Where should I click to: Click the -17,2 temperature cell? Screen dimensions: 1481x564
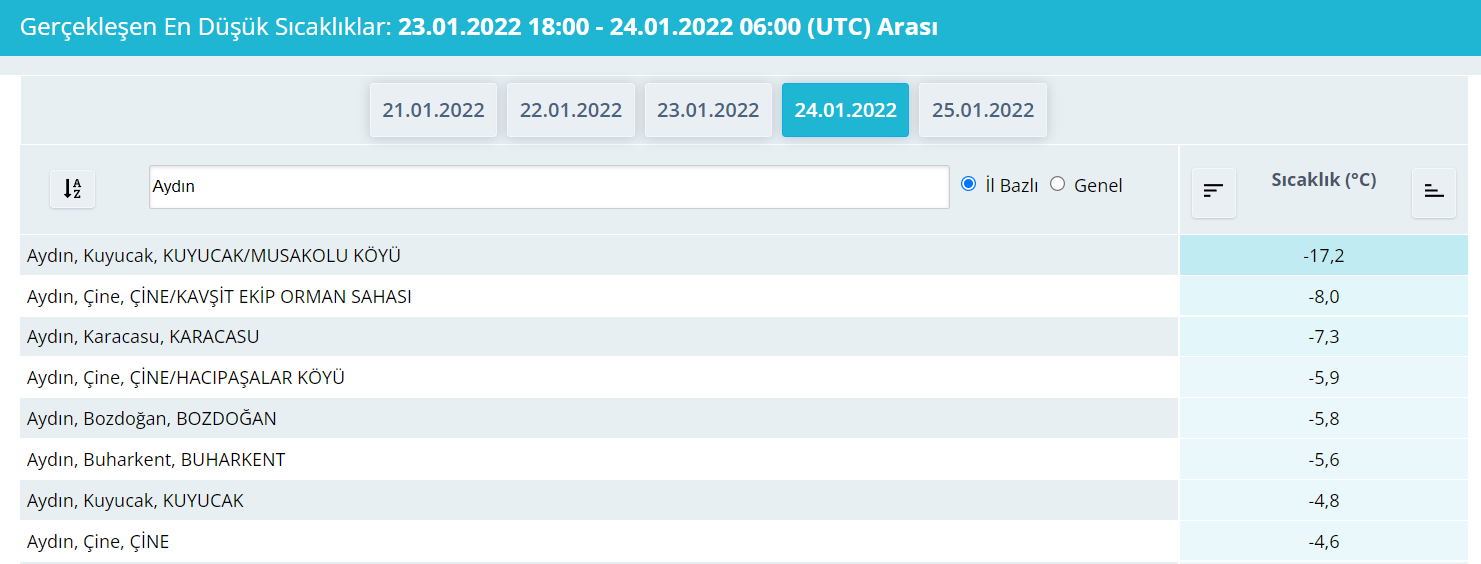click(x=1323, y=256)
